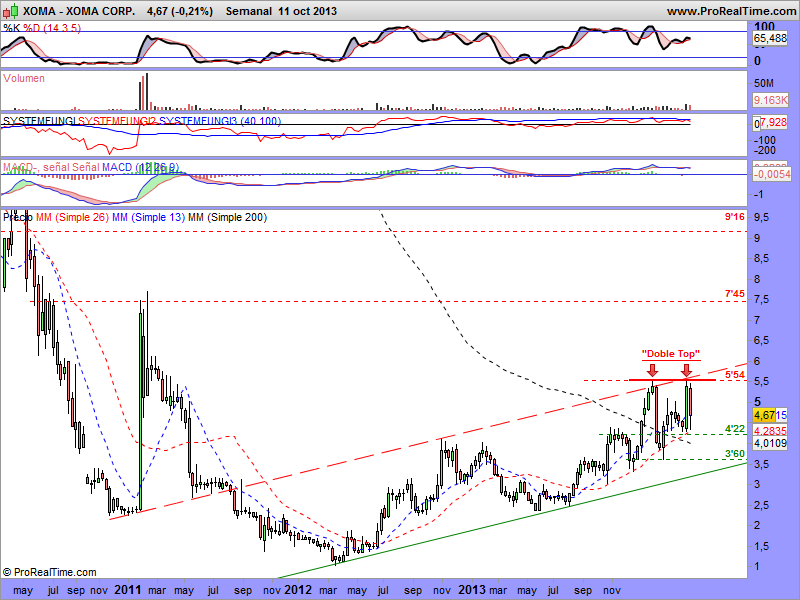Select the Señal MACD (12 26 9) label
This screenshot has width=800, height=600.
point(126,167)
